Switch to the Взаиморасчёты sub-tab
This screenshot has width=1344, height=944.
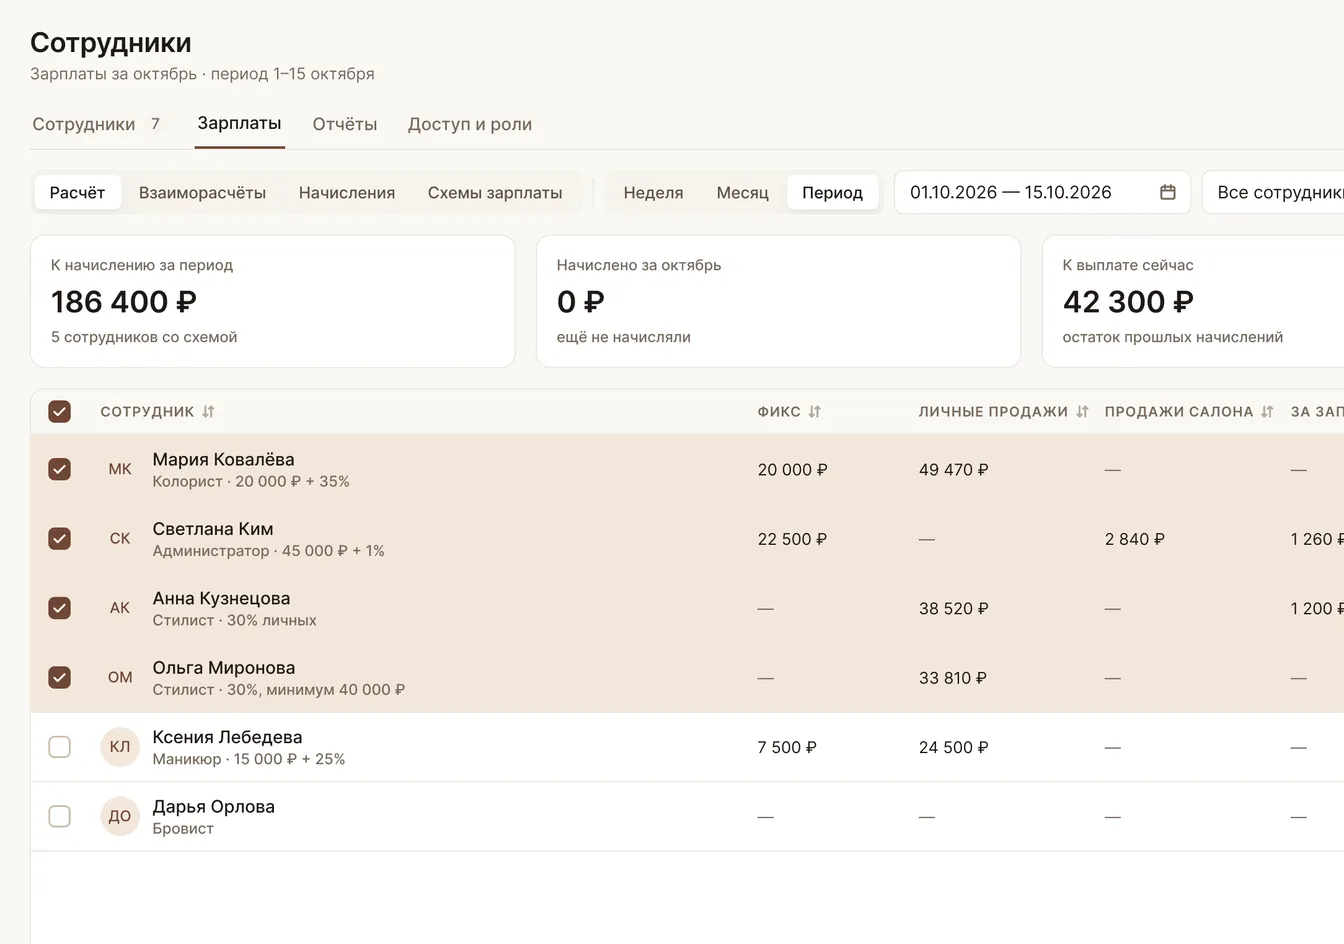click(x=202, y=193)
